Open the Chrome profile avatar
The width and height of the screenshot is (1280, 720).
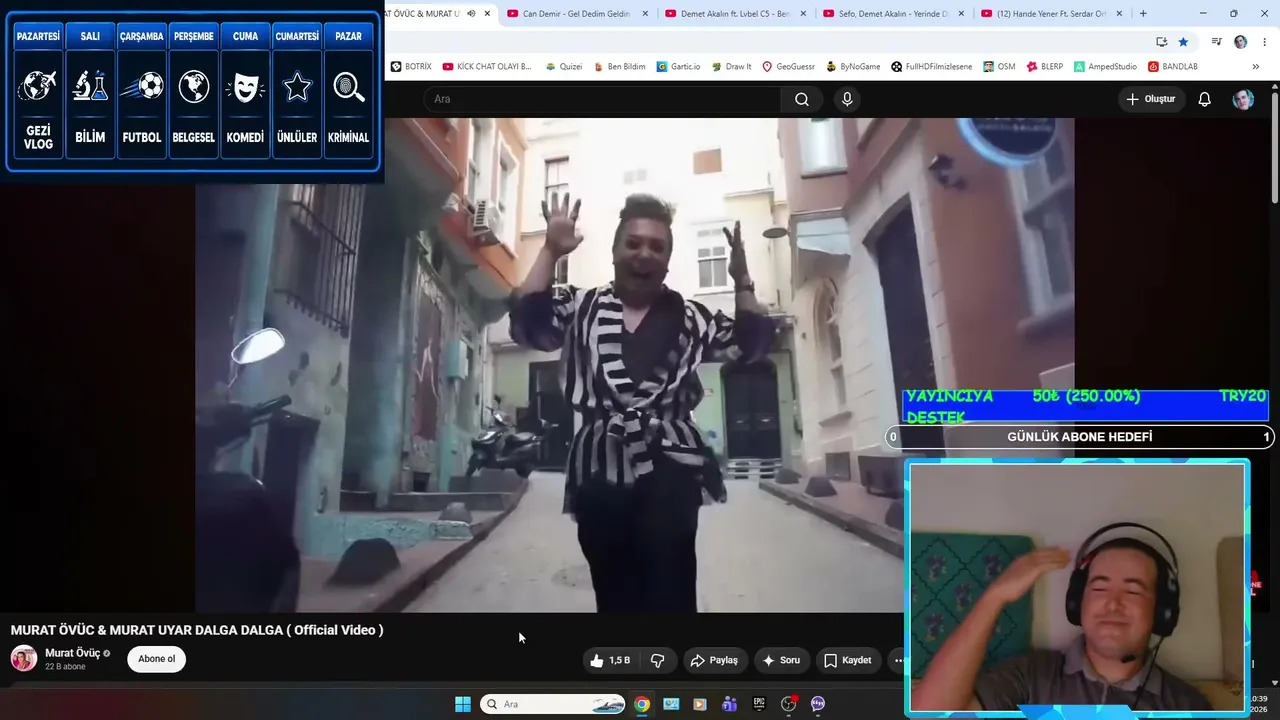1240,42
